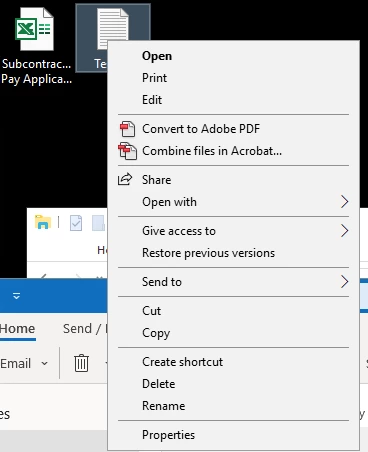Image resolution: width=368 pixels, height=452 pixels.
Task: Open the Give access to submenu
Action: [233, 231]
